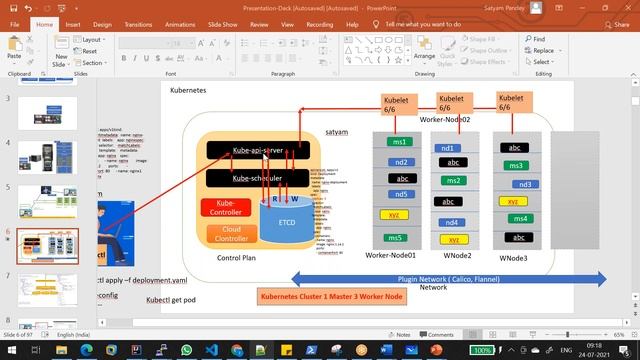Toggle the bullets list button
This screenshot has height=360, width=640.
tap(245, 43)
